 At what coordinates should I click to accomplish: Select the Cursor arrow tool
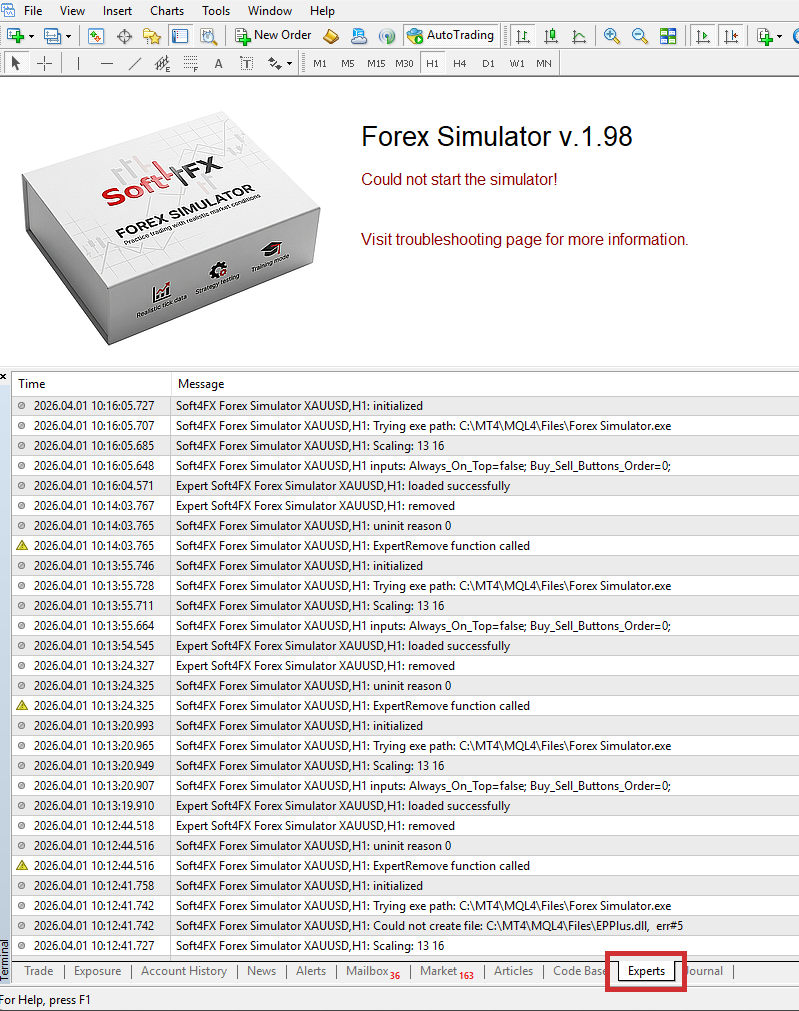click(16, 63)
